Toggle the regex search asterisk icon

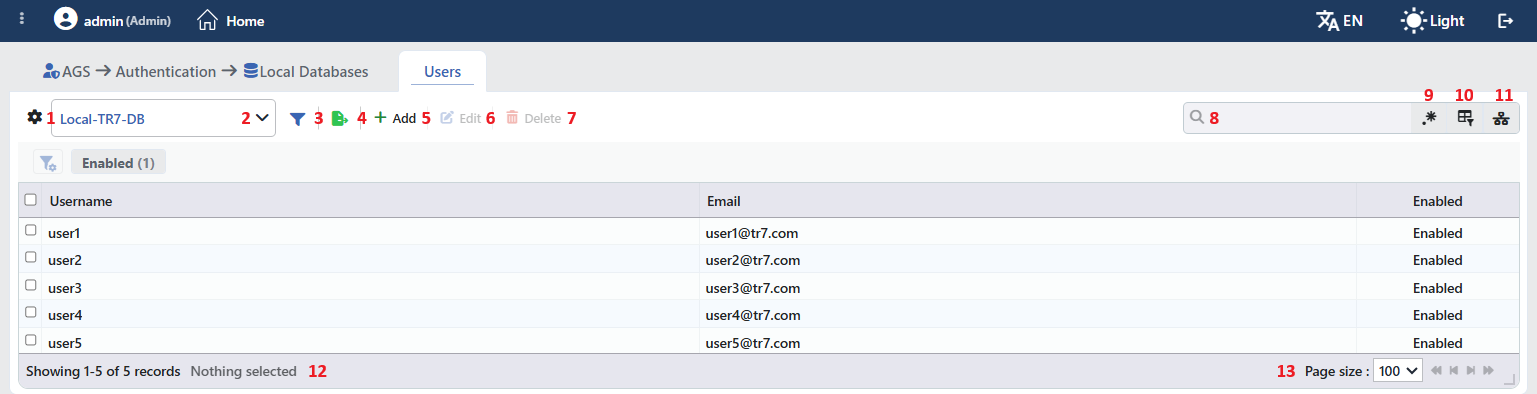pyautogui.click(x=1429, y=119)
